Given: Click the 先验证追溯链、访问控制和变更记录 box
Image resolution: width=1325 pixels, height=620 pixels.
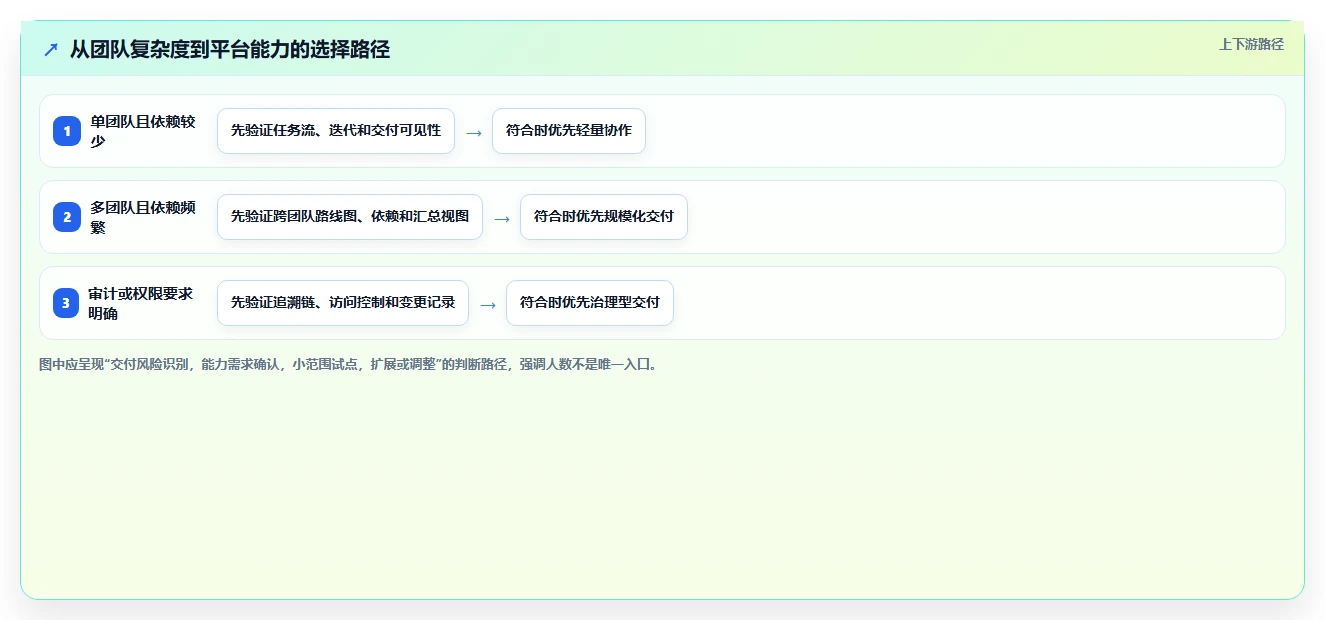Looking at the screenshot, I should [x=343, y=303].
